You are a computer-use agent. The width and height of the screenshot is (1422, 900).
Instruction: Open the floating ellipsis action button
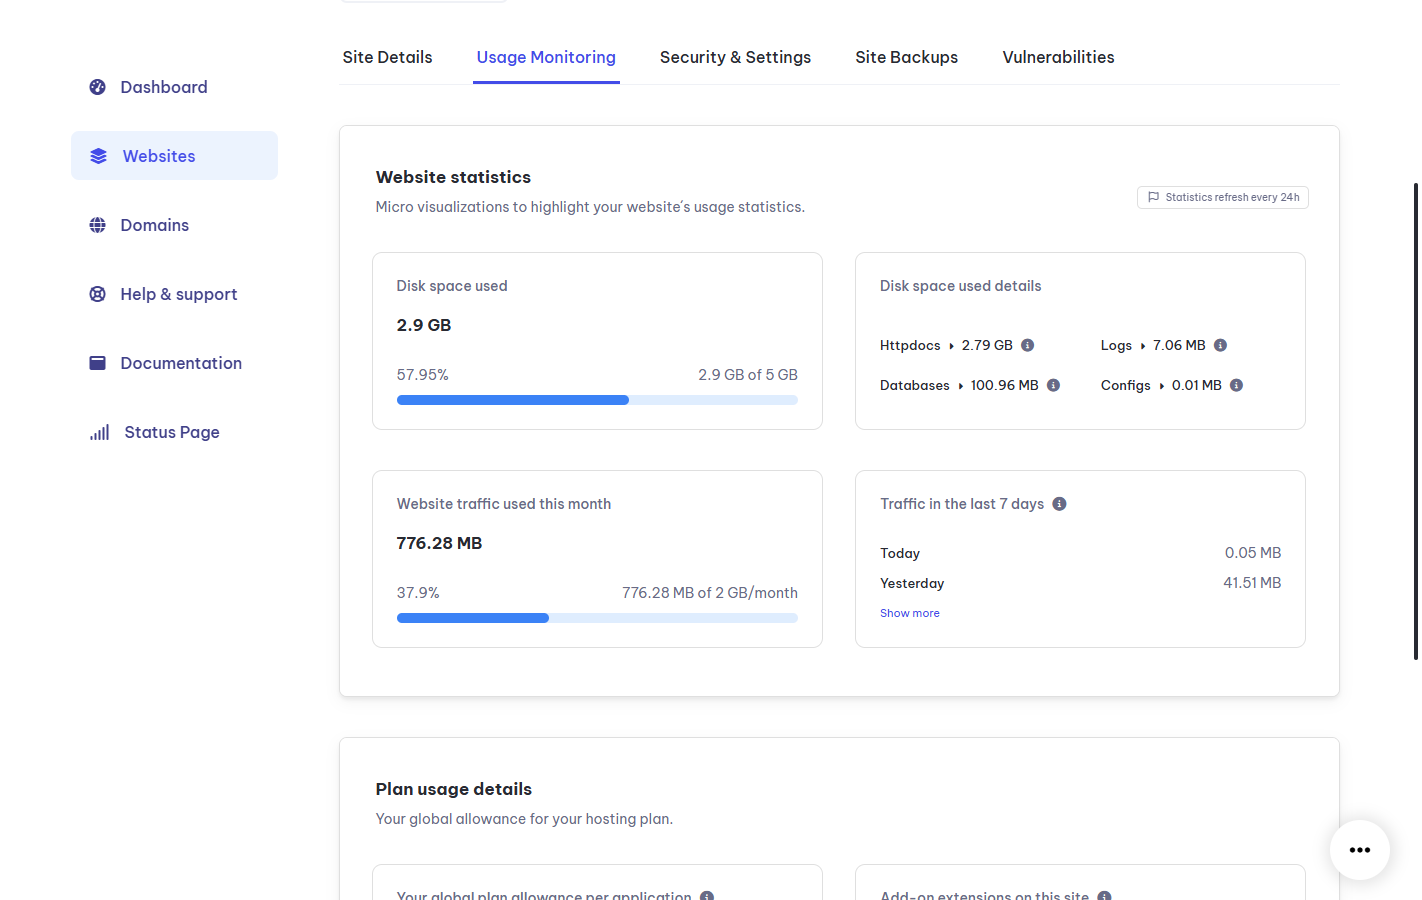[x=1359, y=849]
